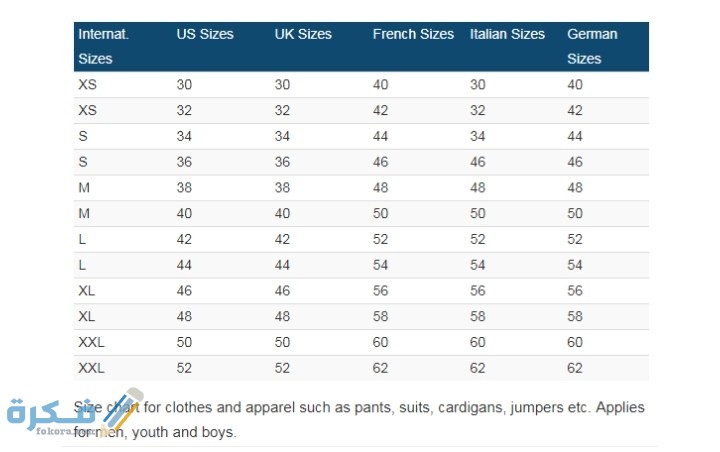Select the first XL row label

click(x=86, y=291)
